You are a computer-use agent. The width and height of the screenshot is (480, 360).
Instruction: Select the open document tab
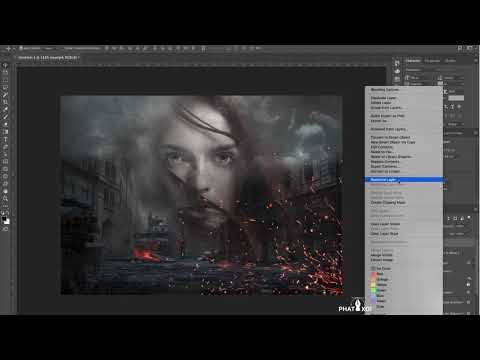click(48, 58)
